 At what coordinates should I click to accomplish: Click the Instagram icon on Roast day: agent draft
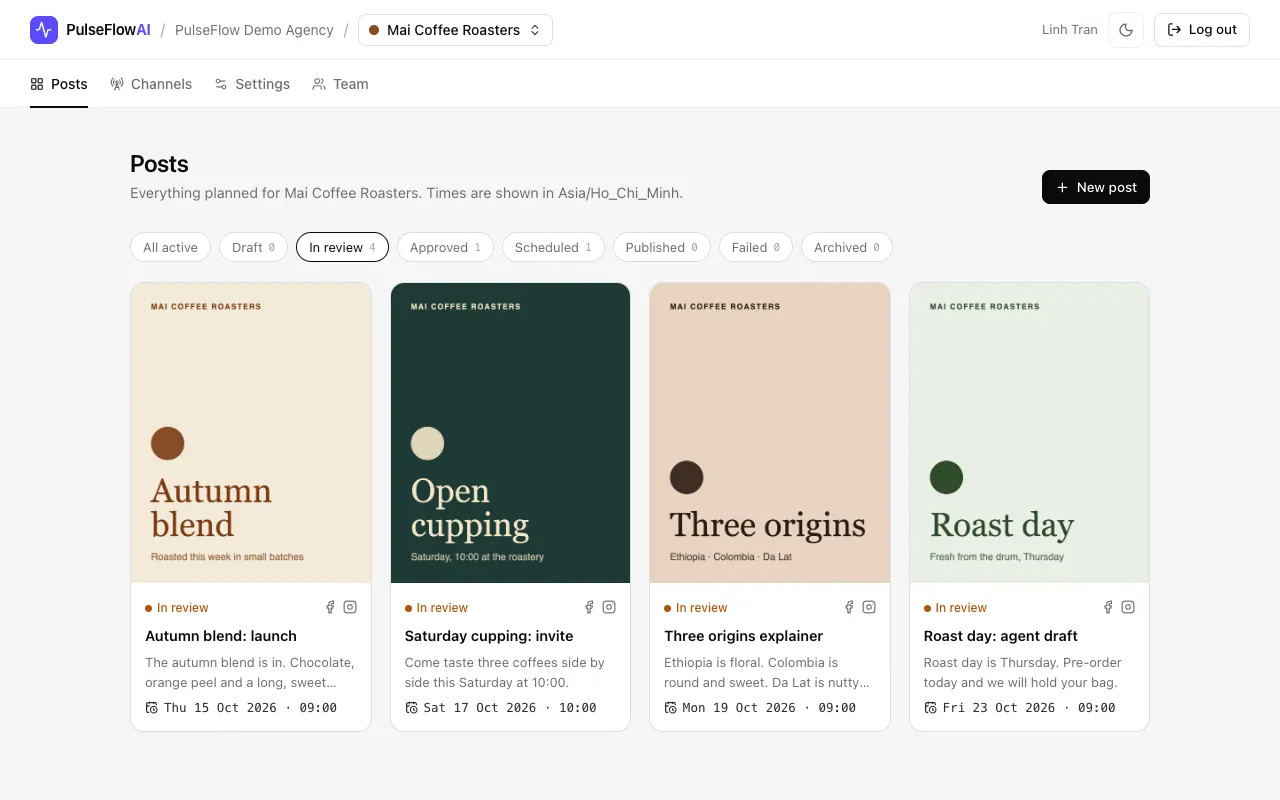pos(1128,607)
